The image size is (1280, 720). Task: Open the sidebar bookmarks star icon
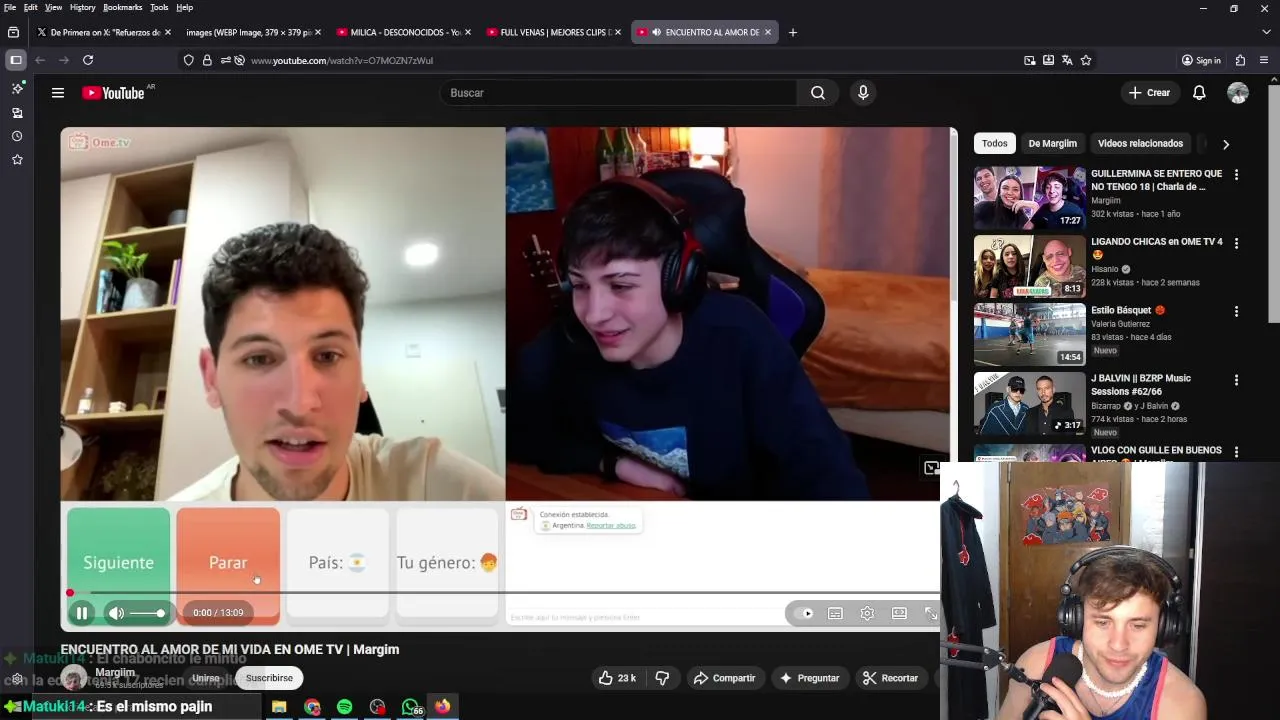coord(17,160)
